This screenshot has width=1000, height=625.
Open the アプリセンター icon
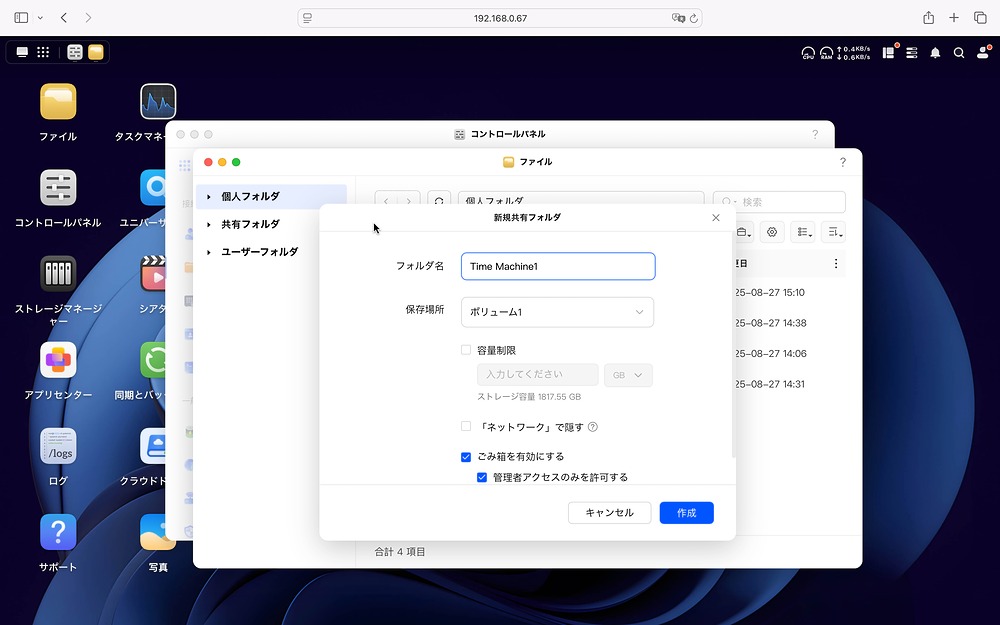(x=57, y=359)
